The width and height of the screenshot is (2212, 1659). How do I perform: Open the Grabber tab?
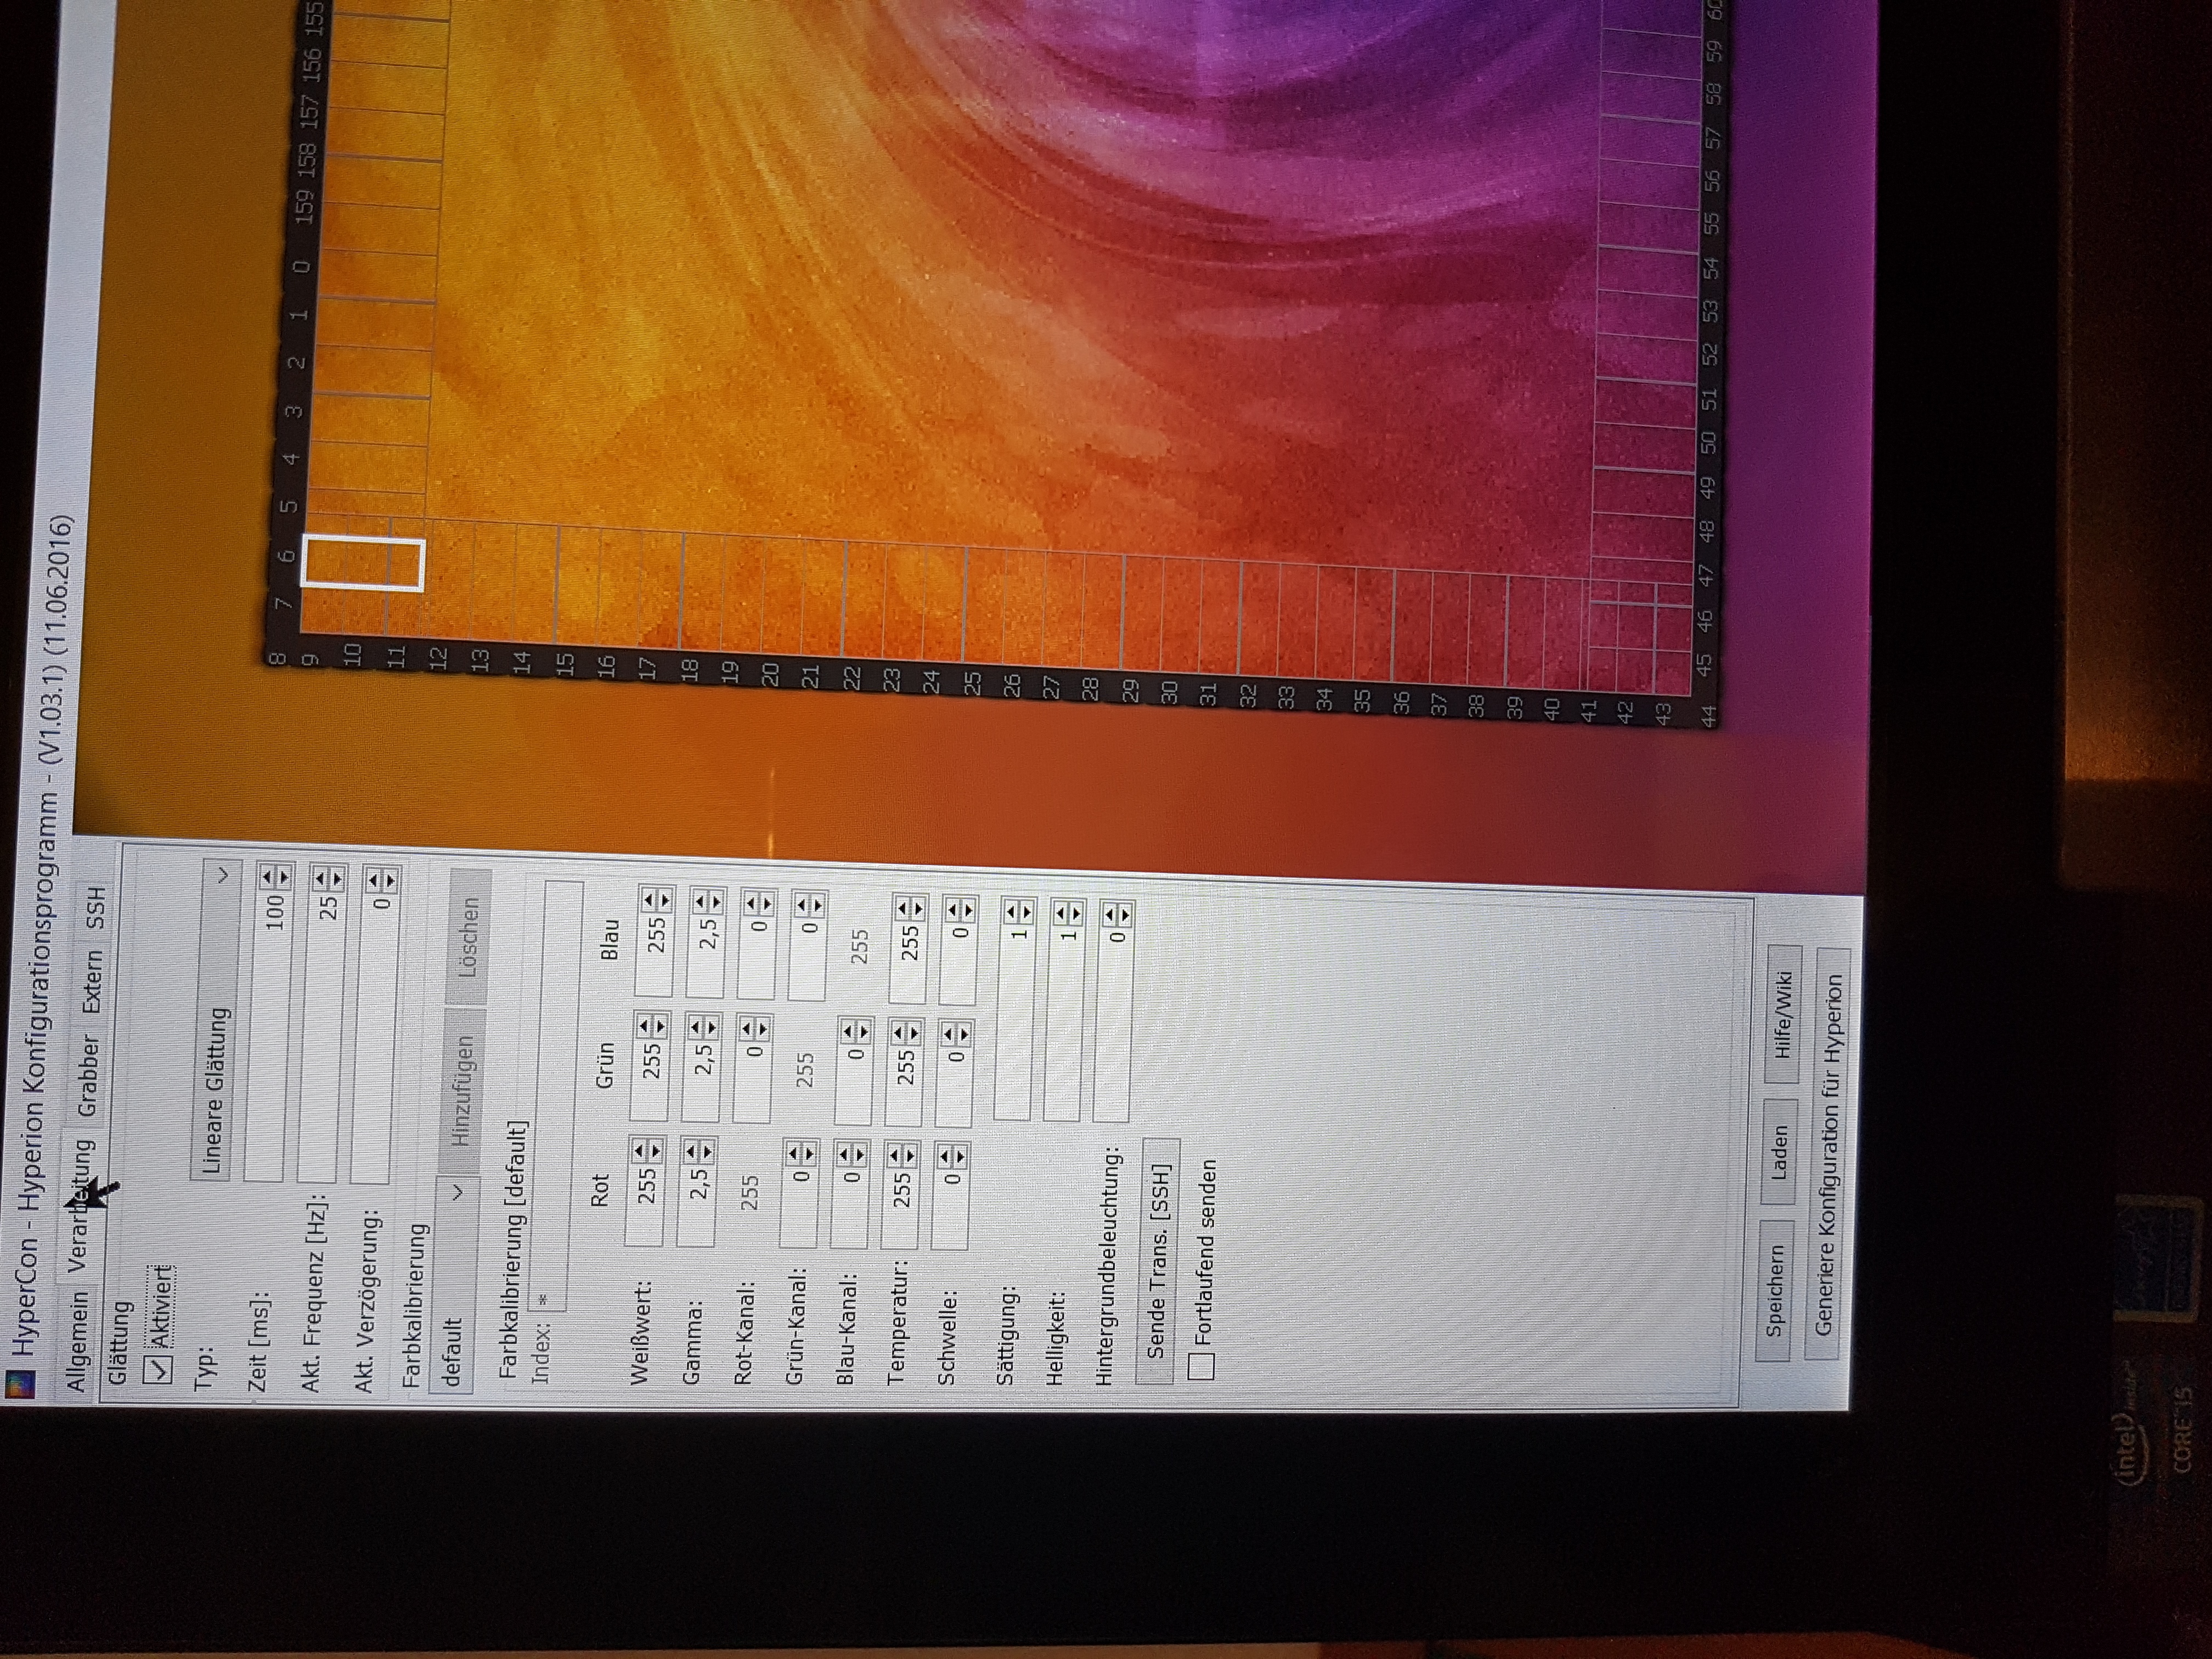tap(88, 1075)
